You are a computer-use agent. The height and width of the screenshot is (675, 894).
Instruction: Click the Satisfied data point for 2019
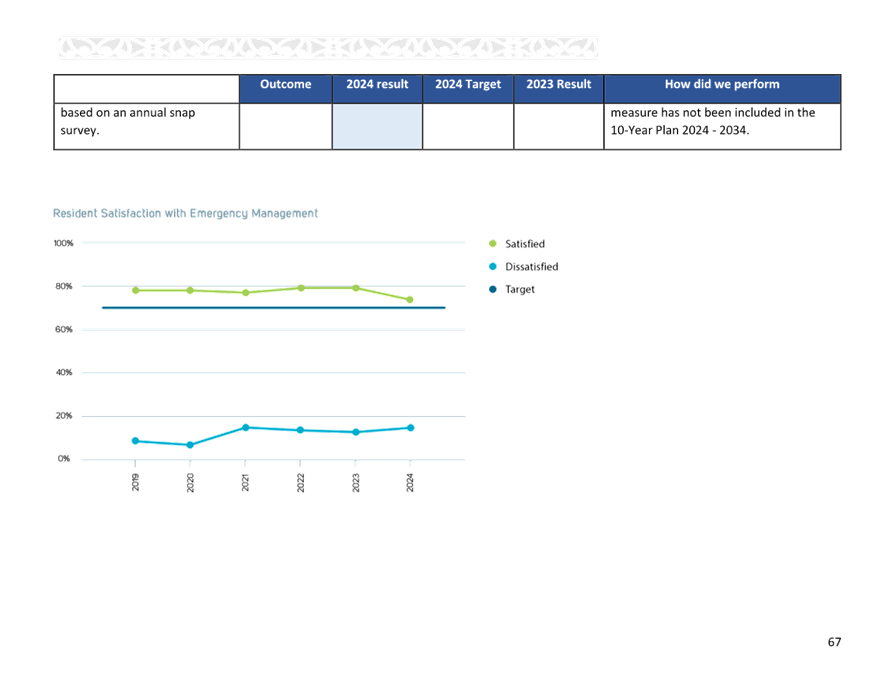[136, 290]
